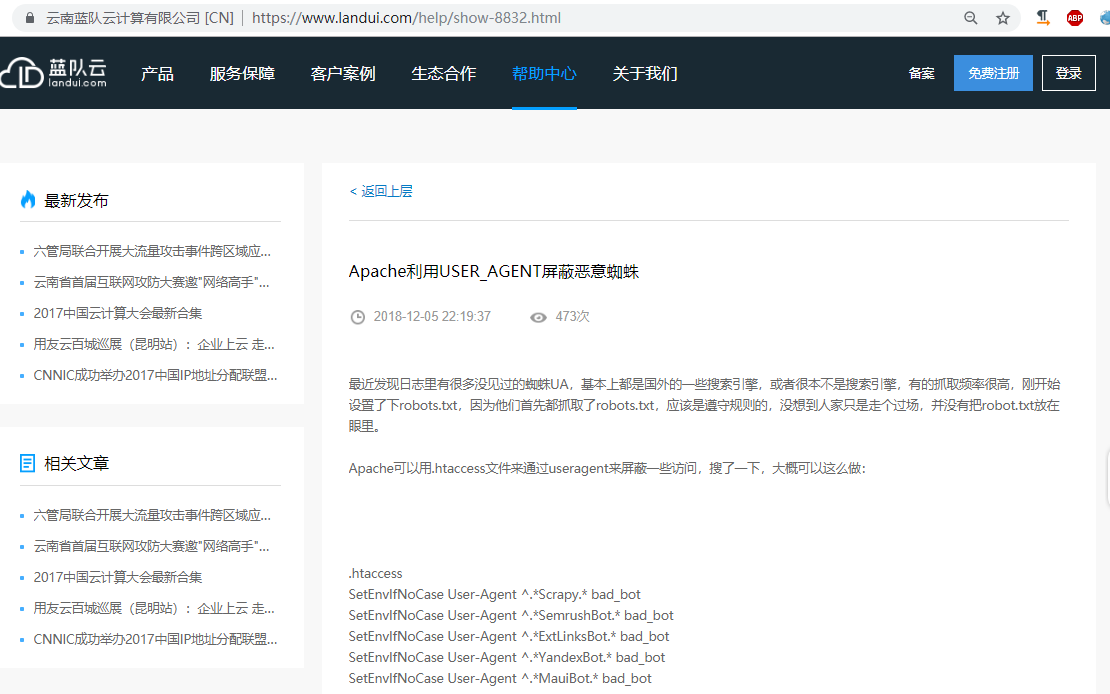Click the lock icon for site security info
Screen dimensions: 1110x694
pos(28,18)
